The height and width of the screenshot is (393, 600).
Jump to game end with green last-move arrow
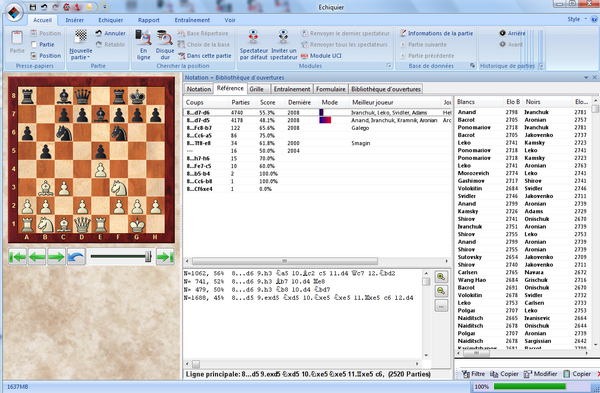pyautogui.click(x=165, y=257)
